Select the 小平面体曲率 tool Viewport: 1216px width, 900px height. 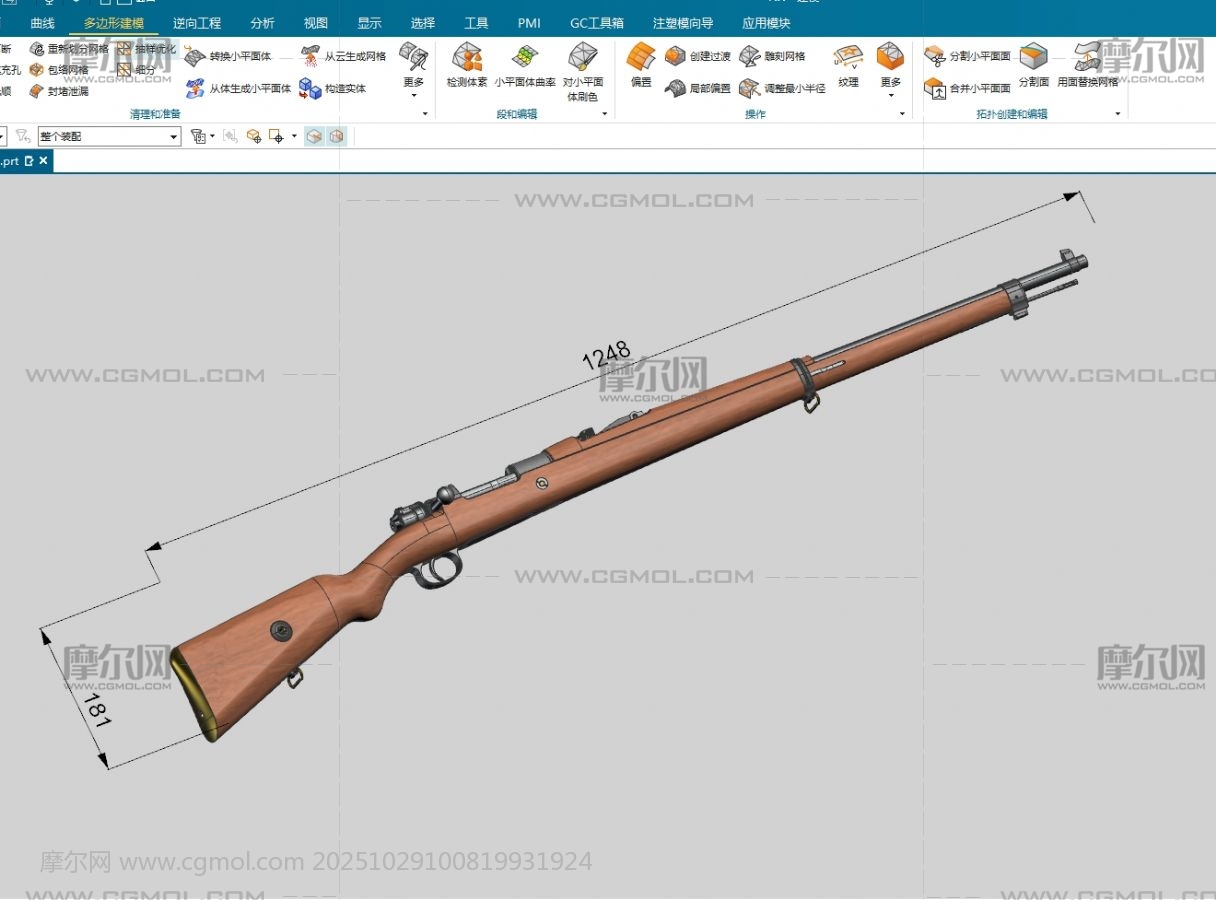pyautogui.click(x=524, y=58)
